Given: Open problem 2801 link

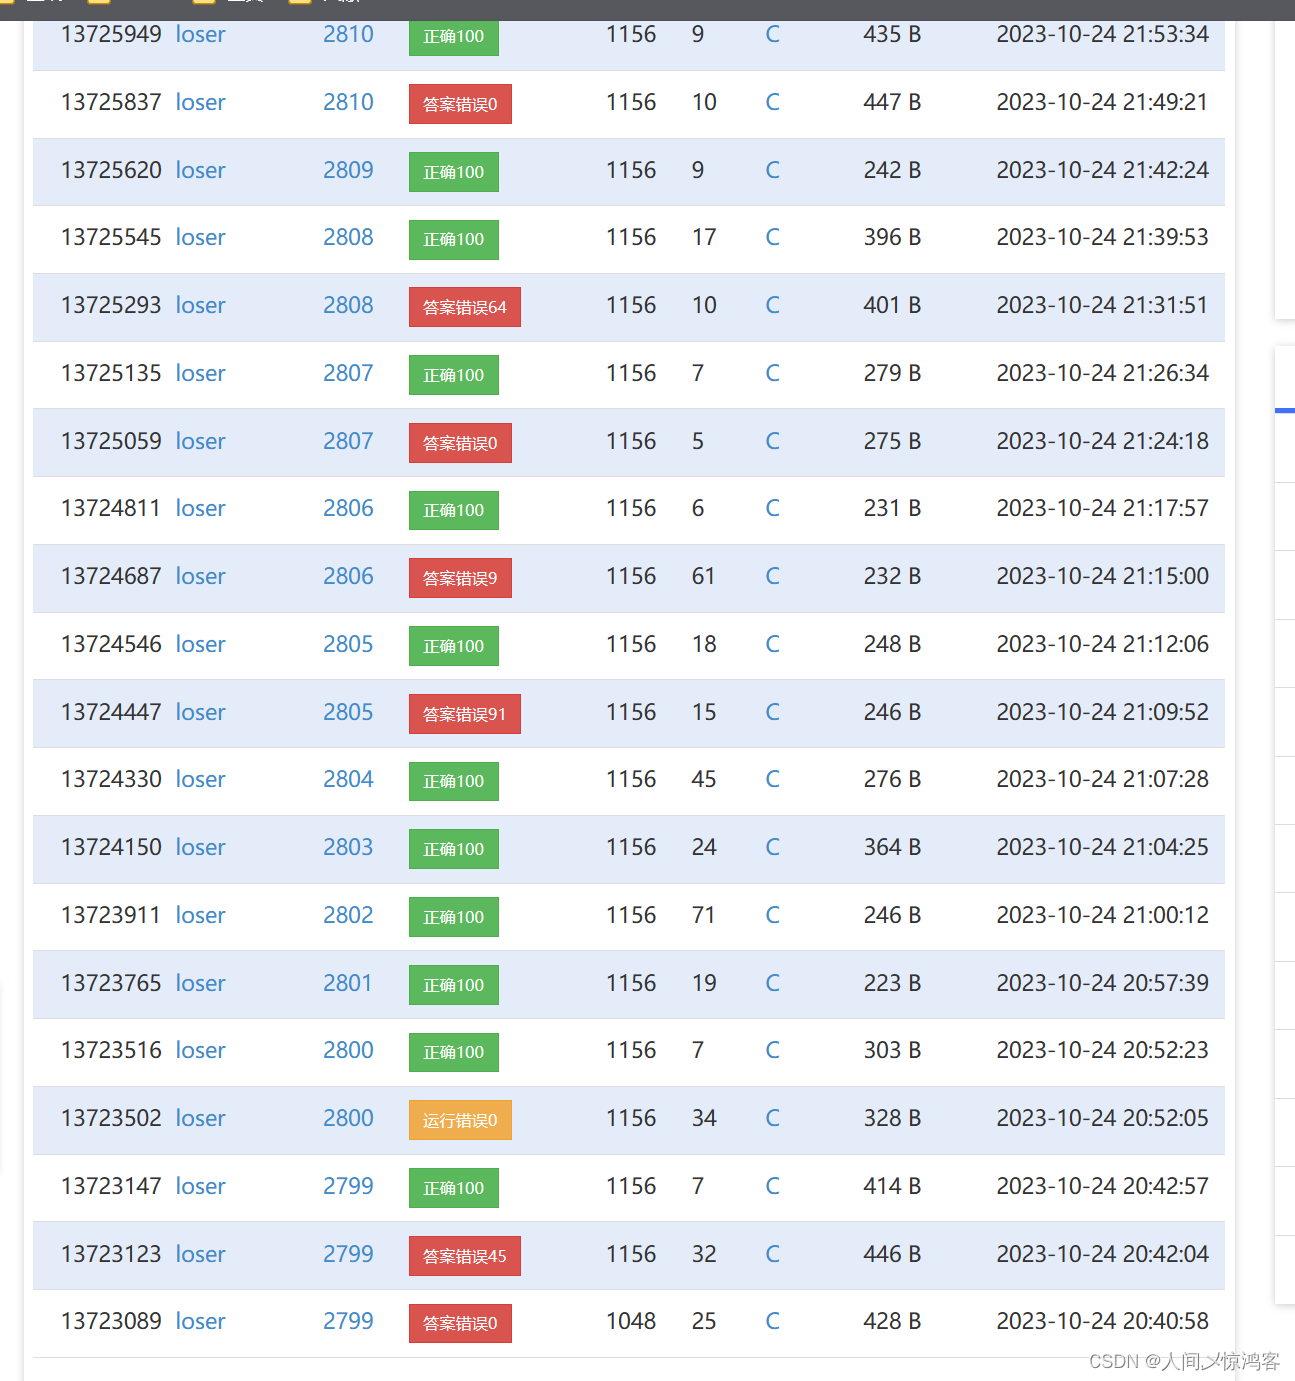Looking at the screenshot, I should pyautogui.click(x=347, y=983).
